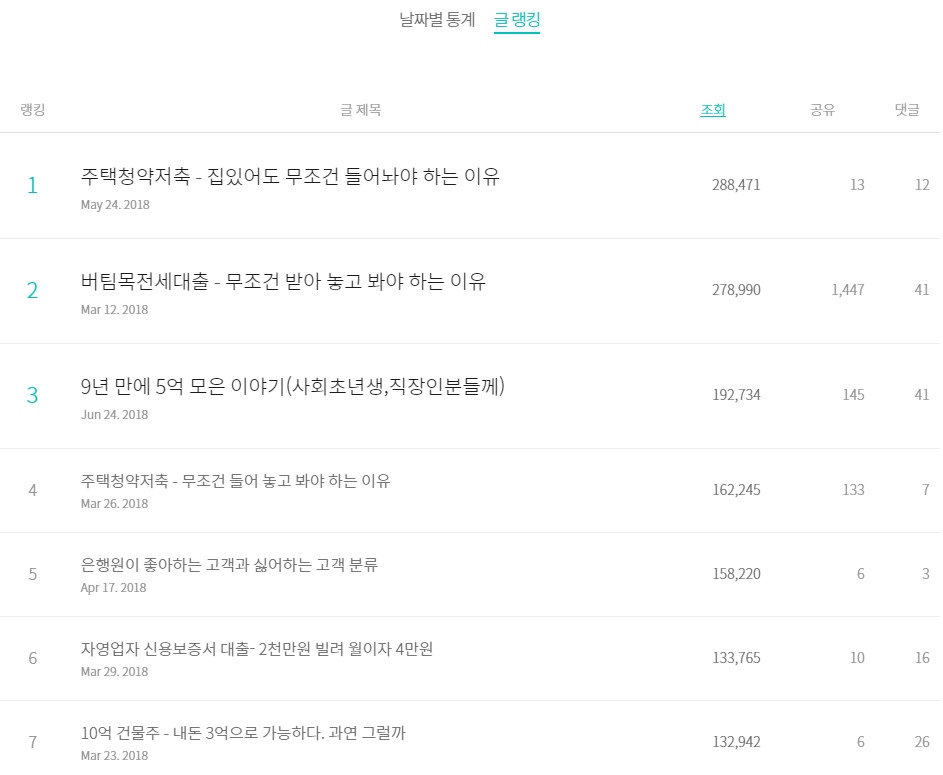Open post 주택청약저축 - 집있어도 무조건 들어놔야 하는 이유
This screenshot has width=943, height=775.
[x=290, y=177]
